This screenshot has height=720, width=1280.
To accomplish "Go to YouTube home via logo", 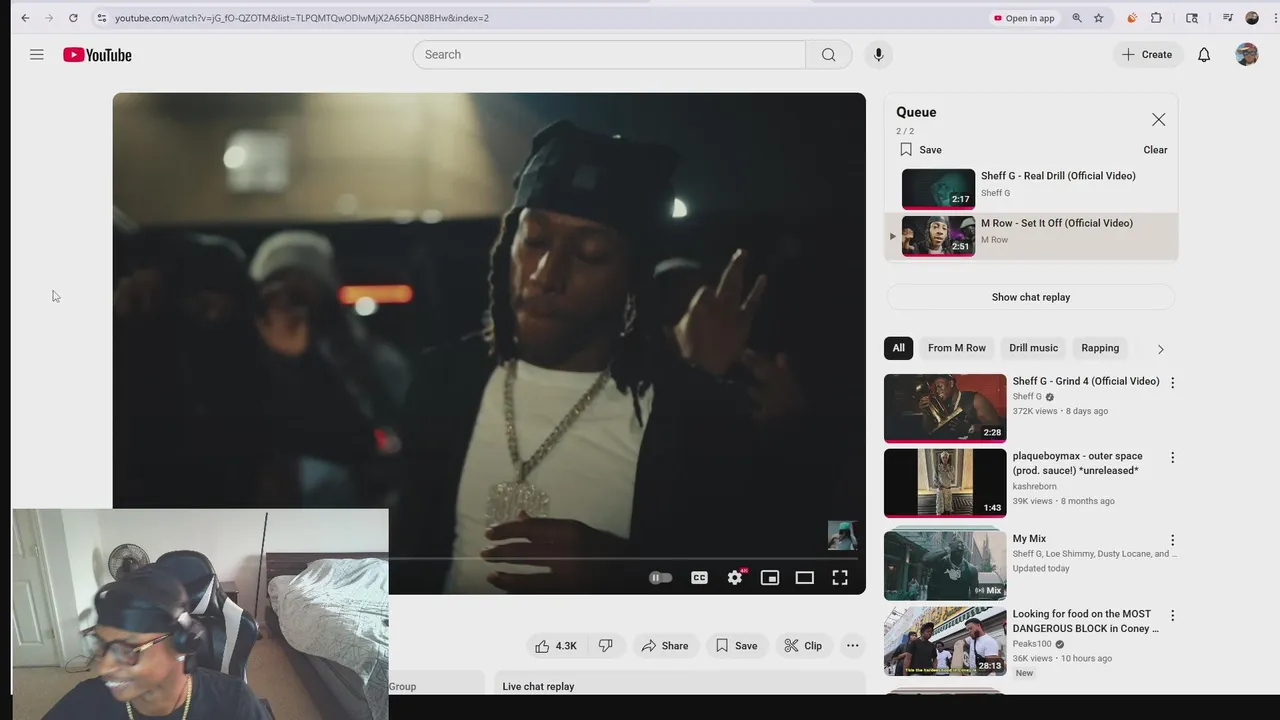I will click(97, 55).
